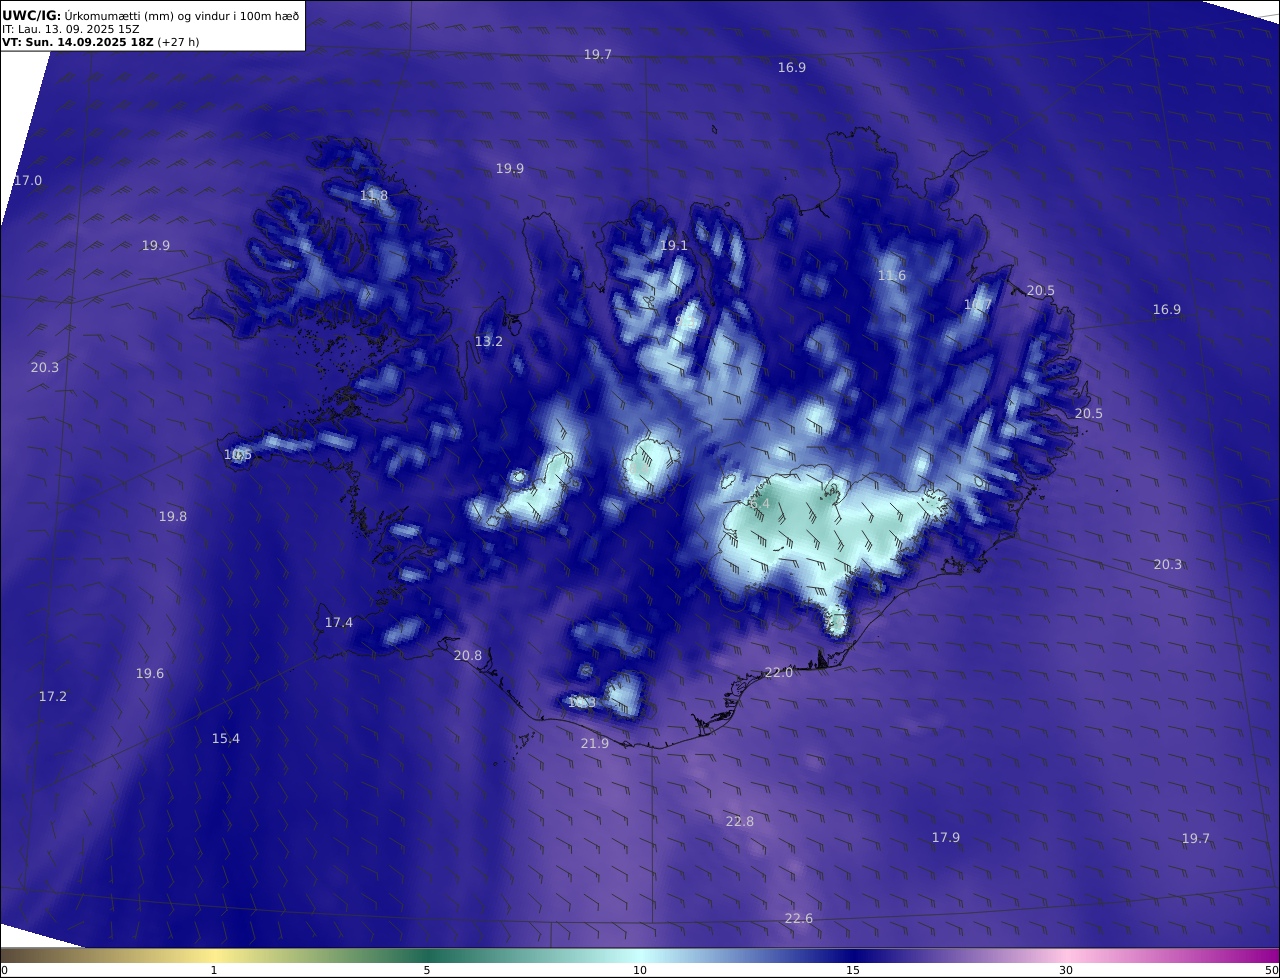
Task: Click the colour scale tick label 50
Action: (1271, 970)
